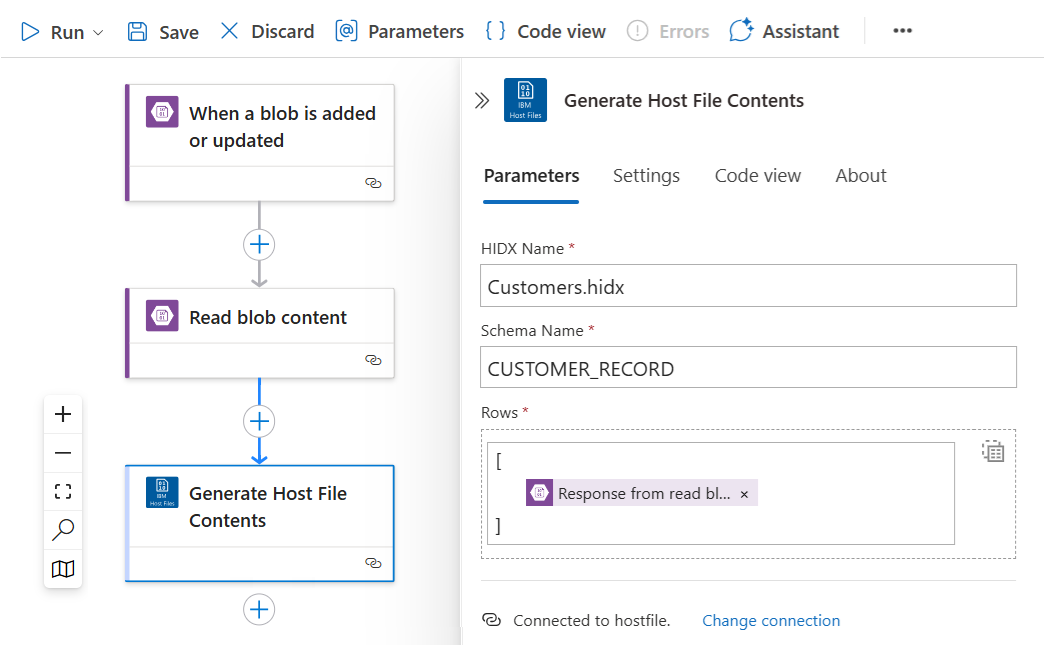Remove the Response from read blob token
Viewport: 1044px width, 645px height.
744,494
